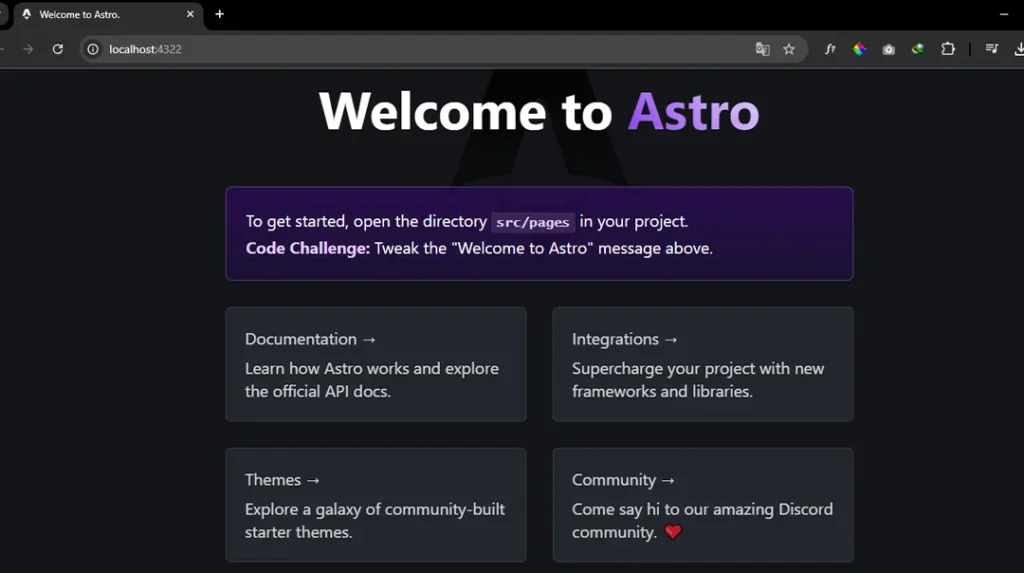View site information for localhost

93,49
